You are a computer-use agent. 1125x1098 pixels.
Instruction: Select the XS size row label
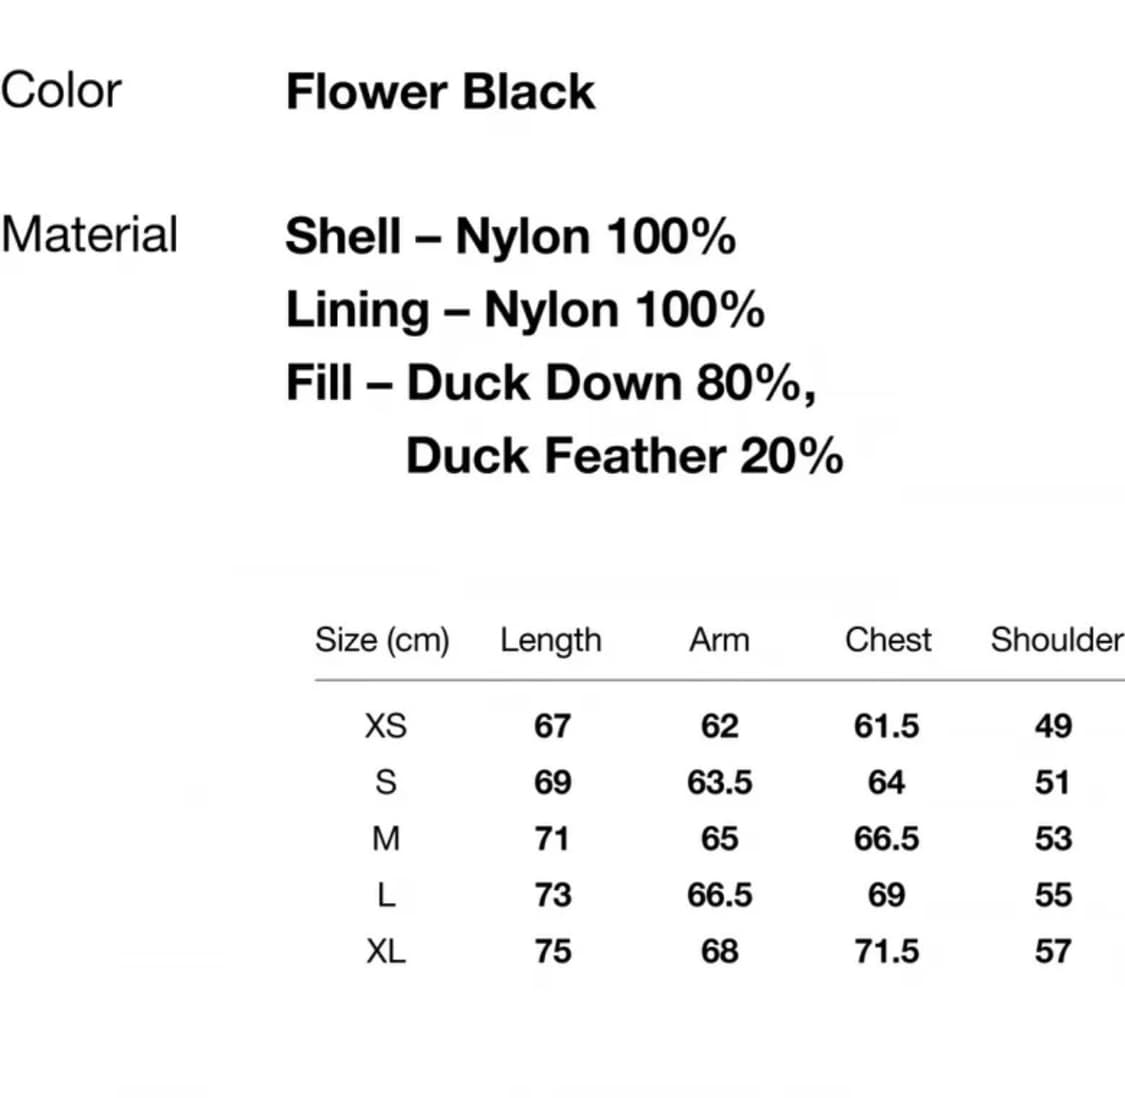point(386,726)
